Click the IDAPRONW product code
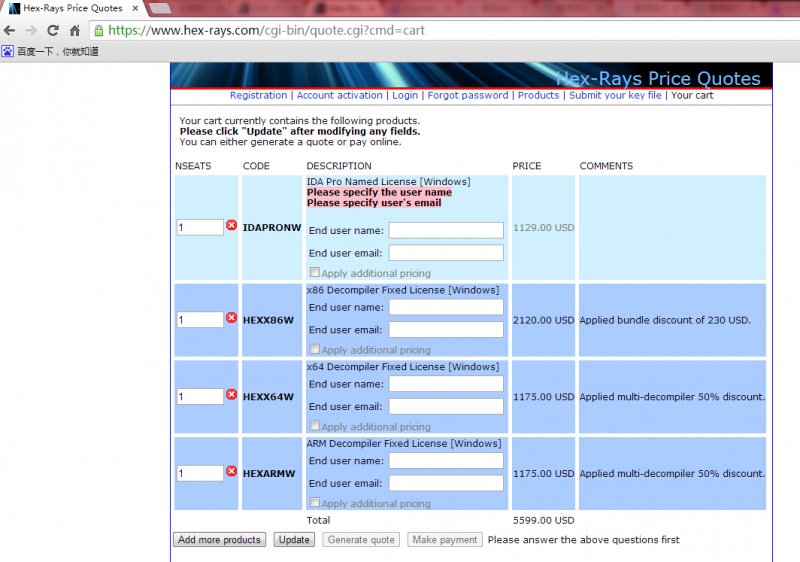The image size is (800, 562). pos(272,227)
